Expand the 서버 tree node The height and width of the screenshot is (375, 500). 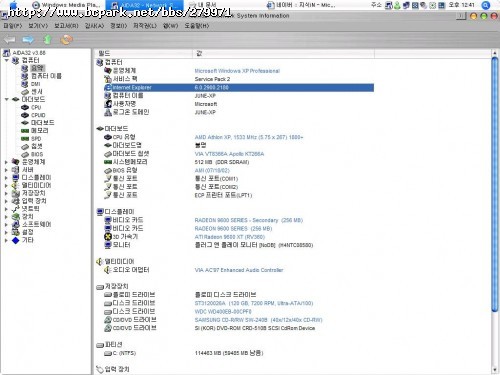[x=6, y=170]
